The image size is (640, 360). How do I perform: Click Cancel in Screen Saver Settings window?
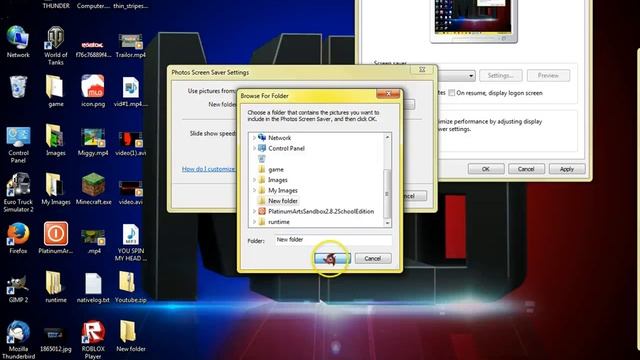tap(526, 169)
